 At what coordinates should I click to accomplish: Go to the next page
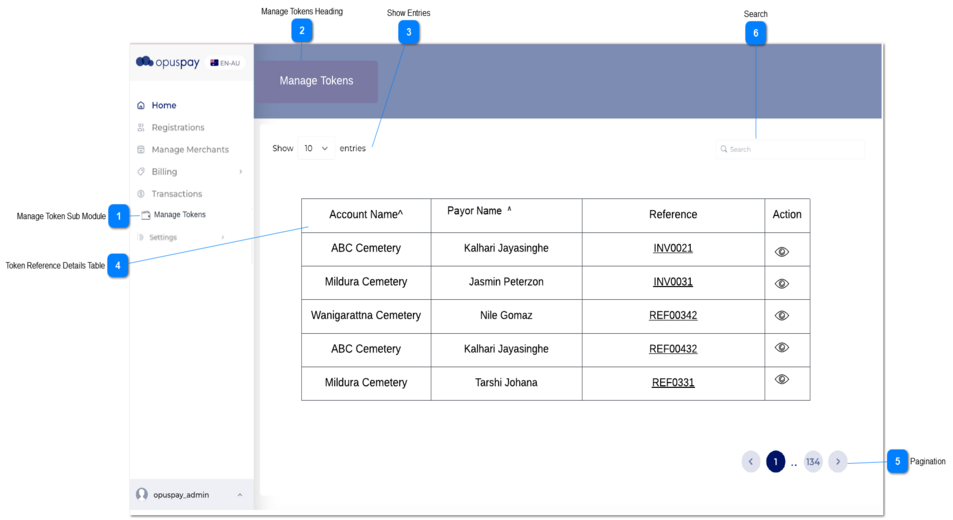pyautogui.click(x=838, y=462)
